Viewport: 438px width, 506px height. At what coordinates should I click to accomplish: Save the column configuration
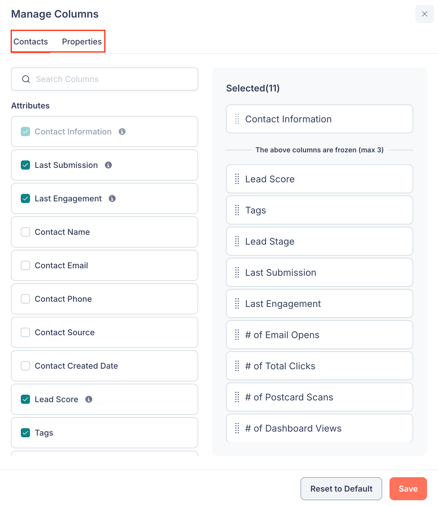(x=408, y=489)
